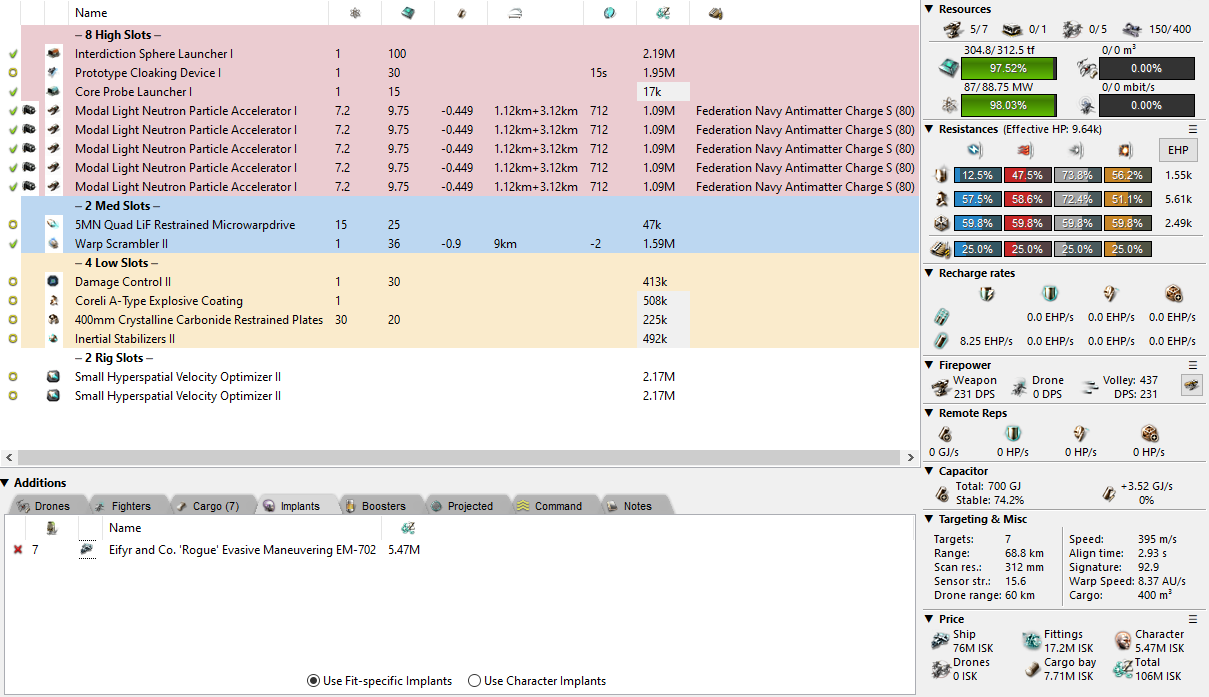Click the Interdiction Sphere Launcher I icon
This screenshot has width=1209, height=697.
(54, 54)
